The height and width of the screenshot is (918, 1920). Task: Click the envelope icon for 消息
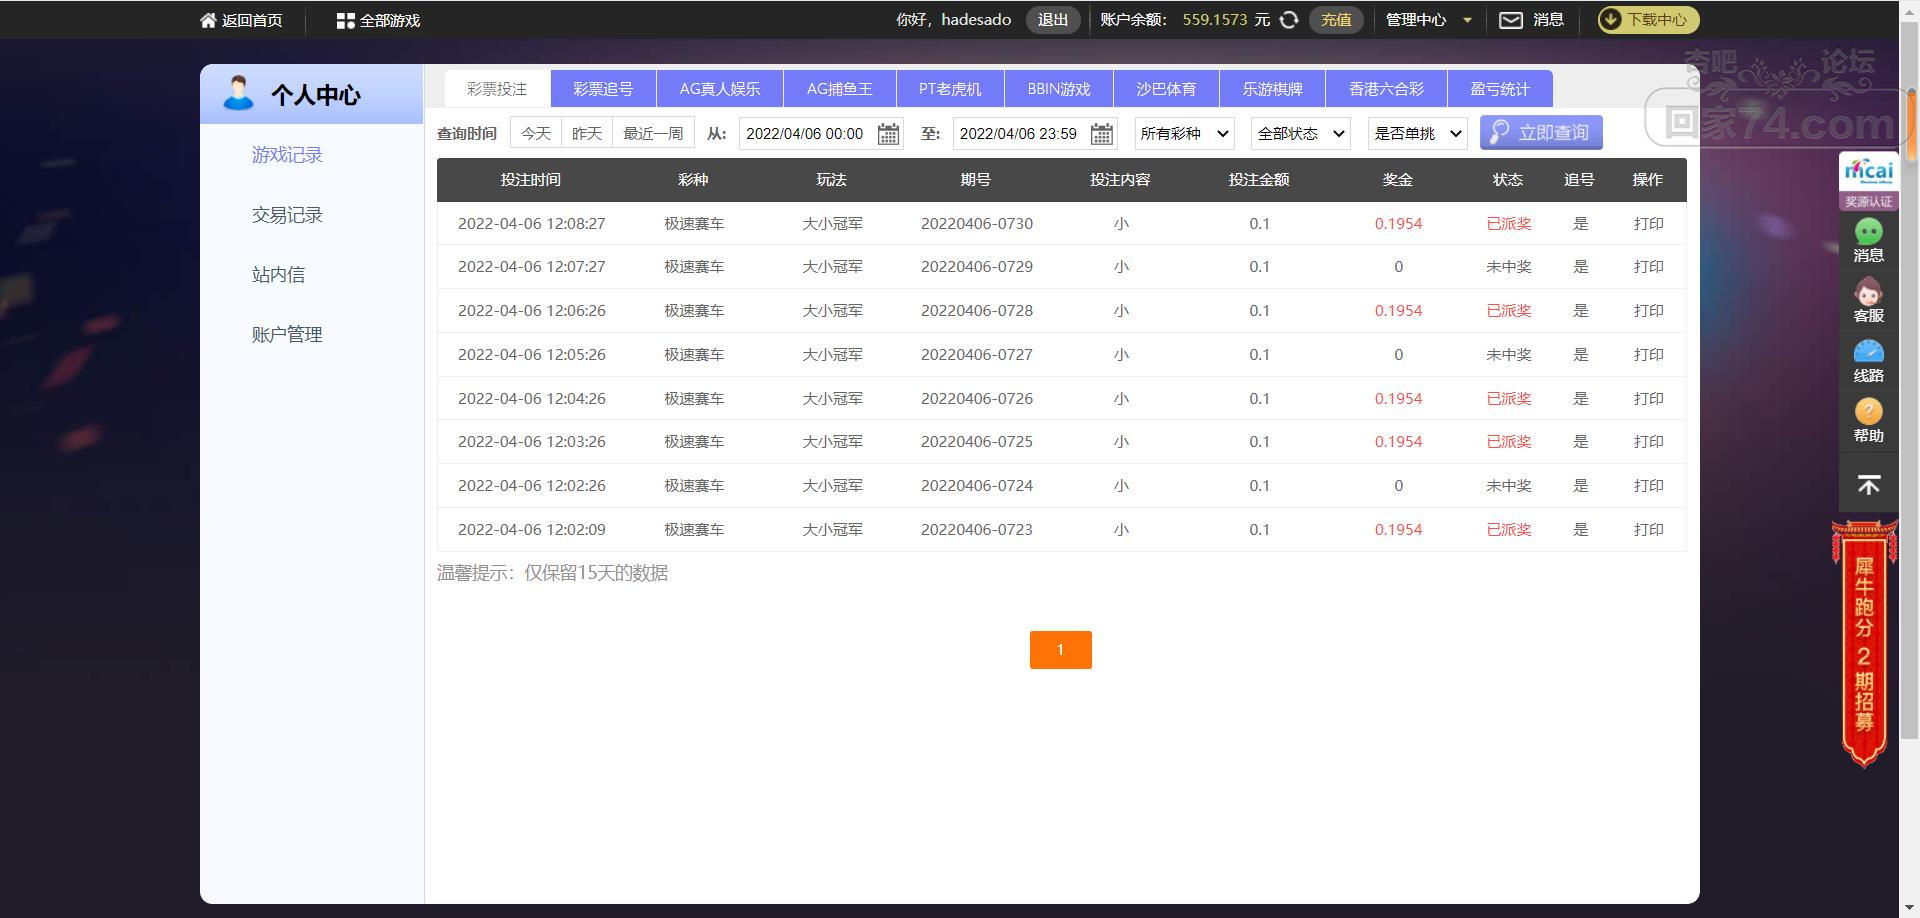pos(1511,20)
